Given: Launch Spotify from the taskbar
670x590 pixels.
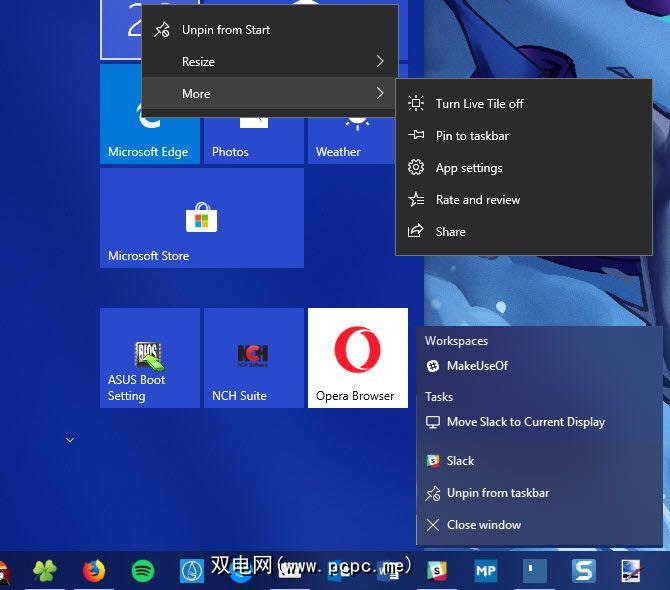Looking at the screenshot, I should click(143, 570).
